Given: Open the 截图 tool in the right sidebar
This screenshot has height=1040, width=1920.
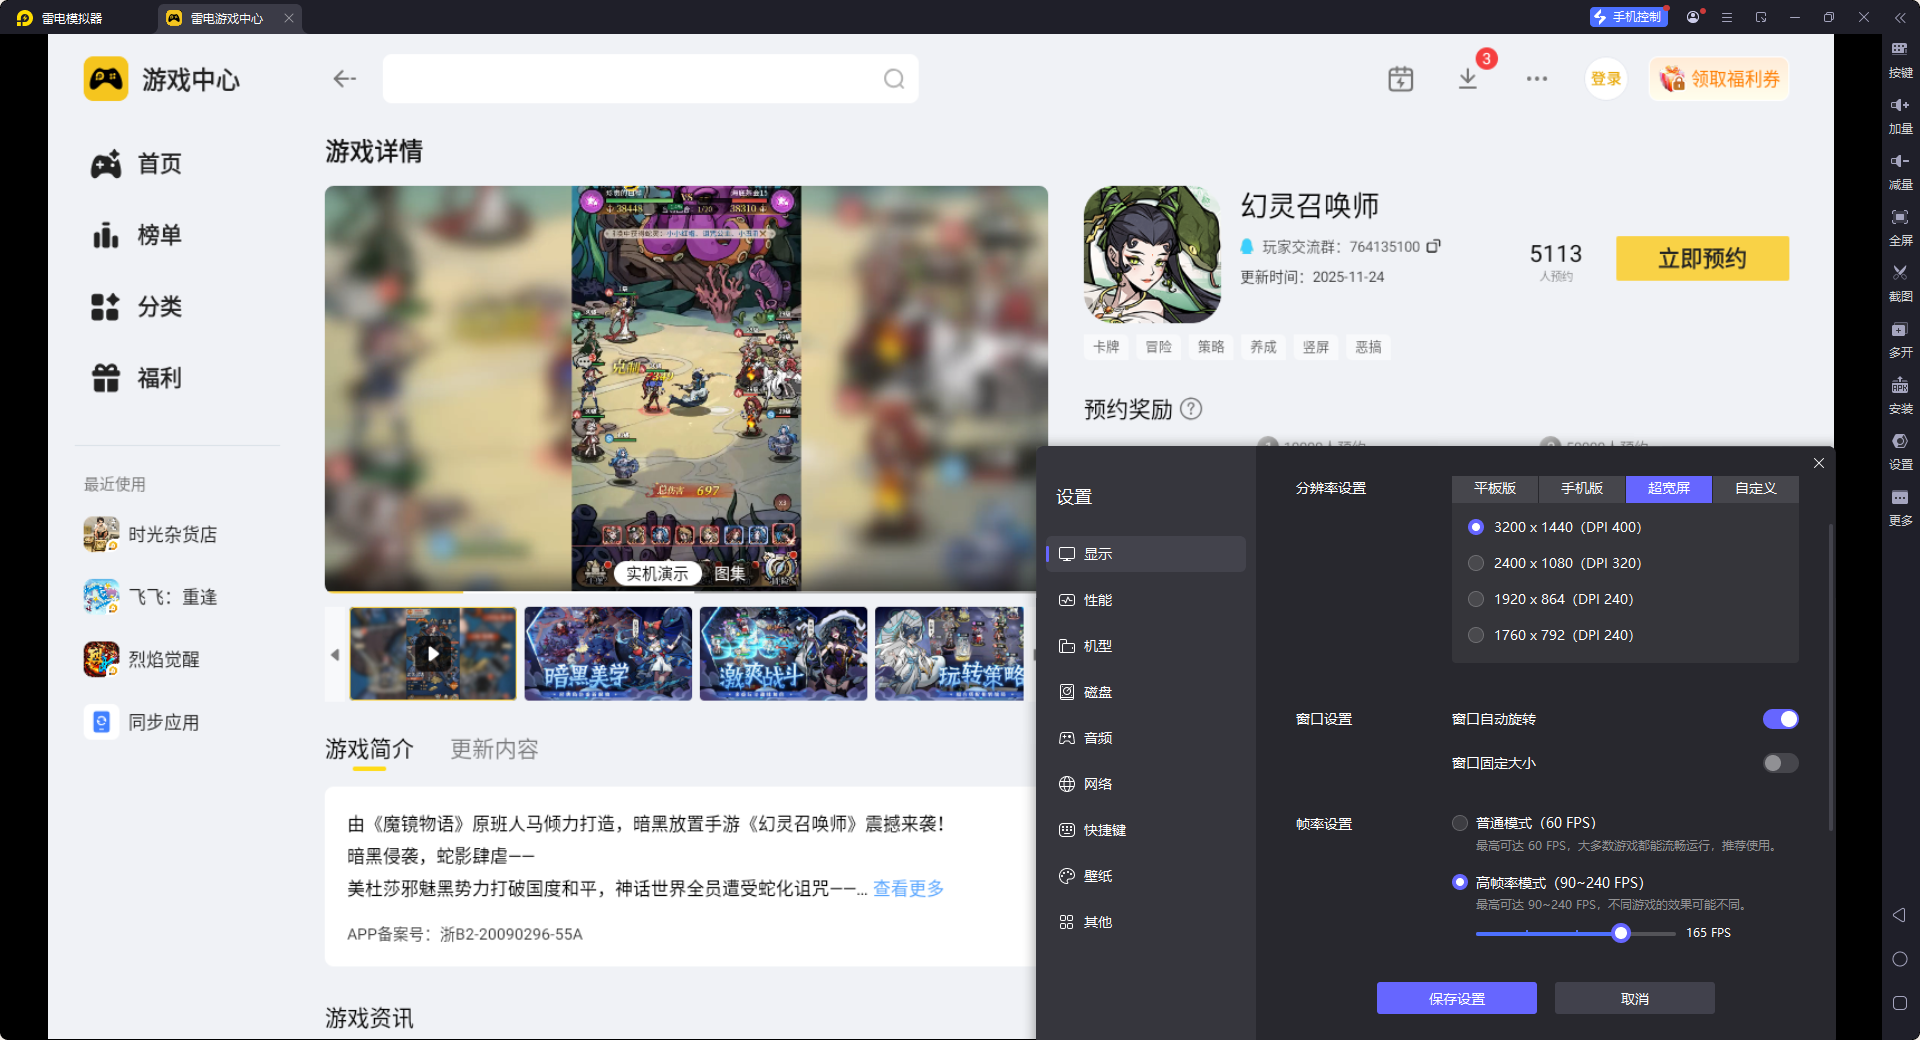Looking at the screenshot, I should coord(1900,283).
